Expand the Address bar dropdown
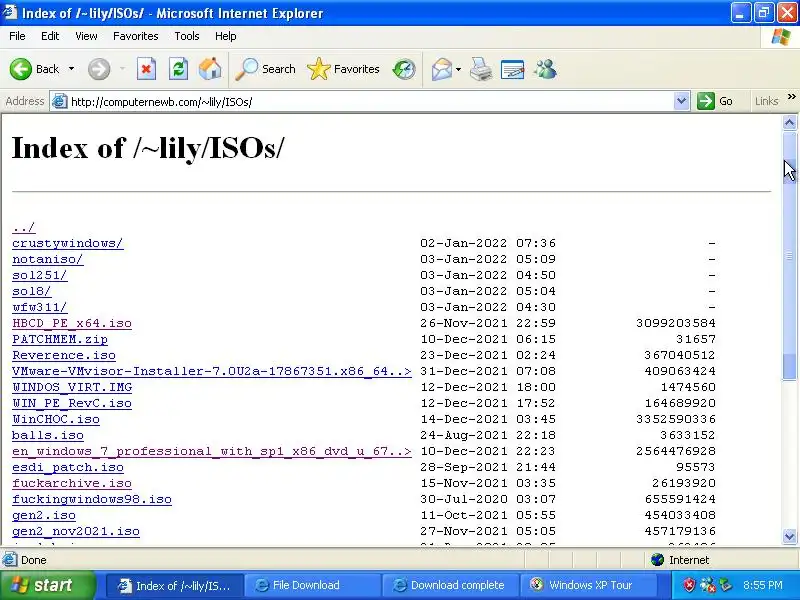The image size is (800, 600). 681,102
